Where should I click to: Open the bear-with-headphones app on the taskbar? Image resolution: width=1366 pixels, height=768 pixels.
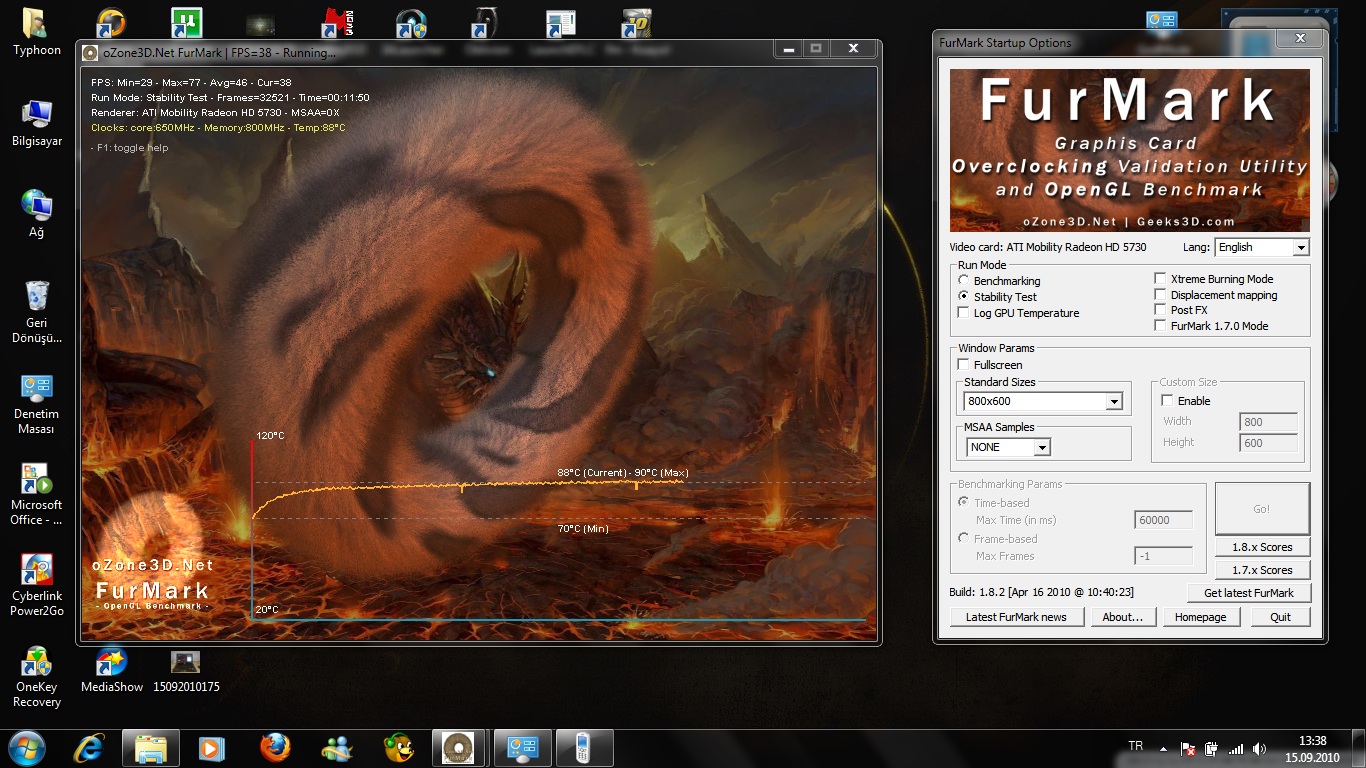pos(398,748)
